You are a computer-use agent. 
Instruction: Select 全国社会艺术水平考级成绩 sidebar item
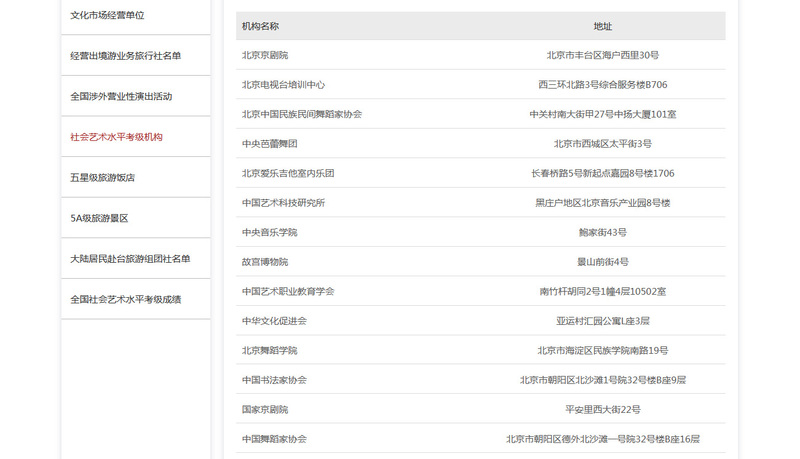126,299
